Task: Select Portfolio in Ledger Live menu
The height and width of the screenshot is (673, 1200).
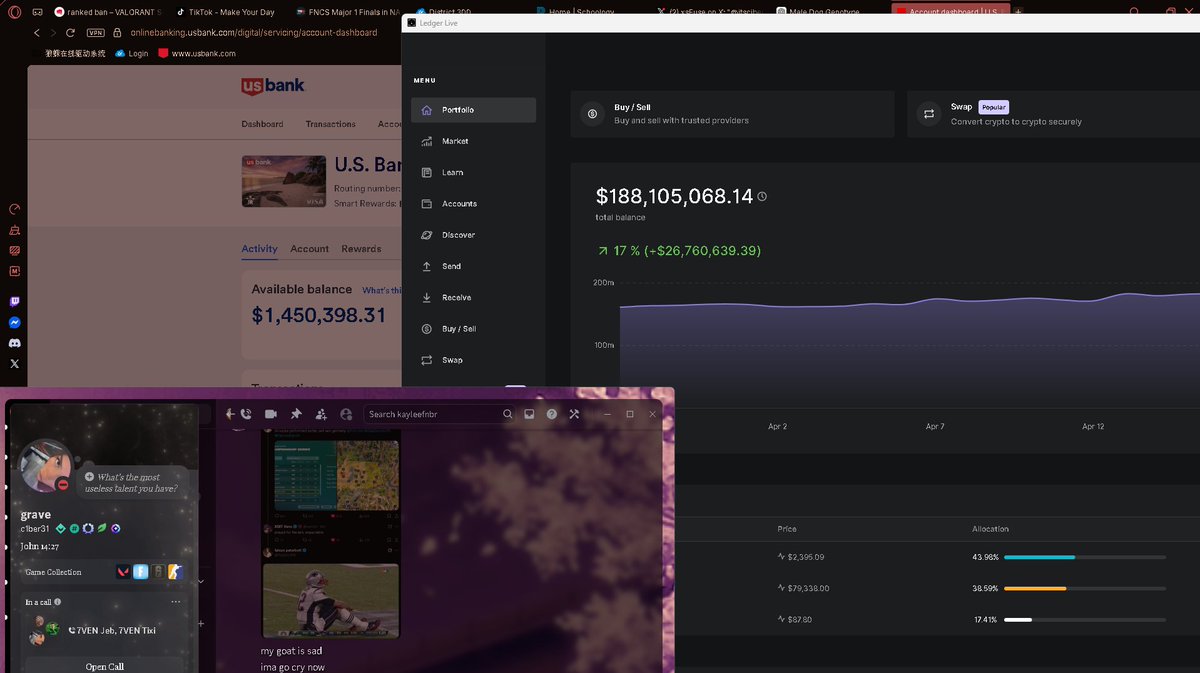Action: [473, 110]
